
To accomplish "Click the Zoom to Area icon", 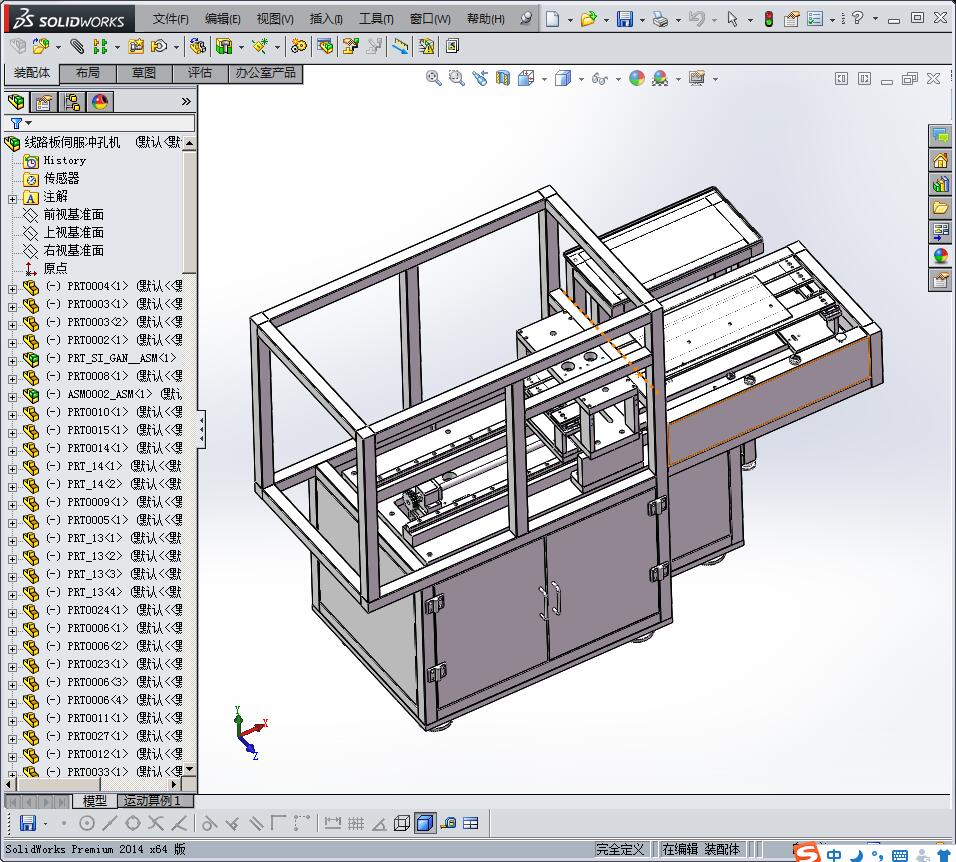I will tap(457, 78).
